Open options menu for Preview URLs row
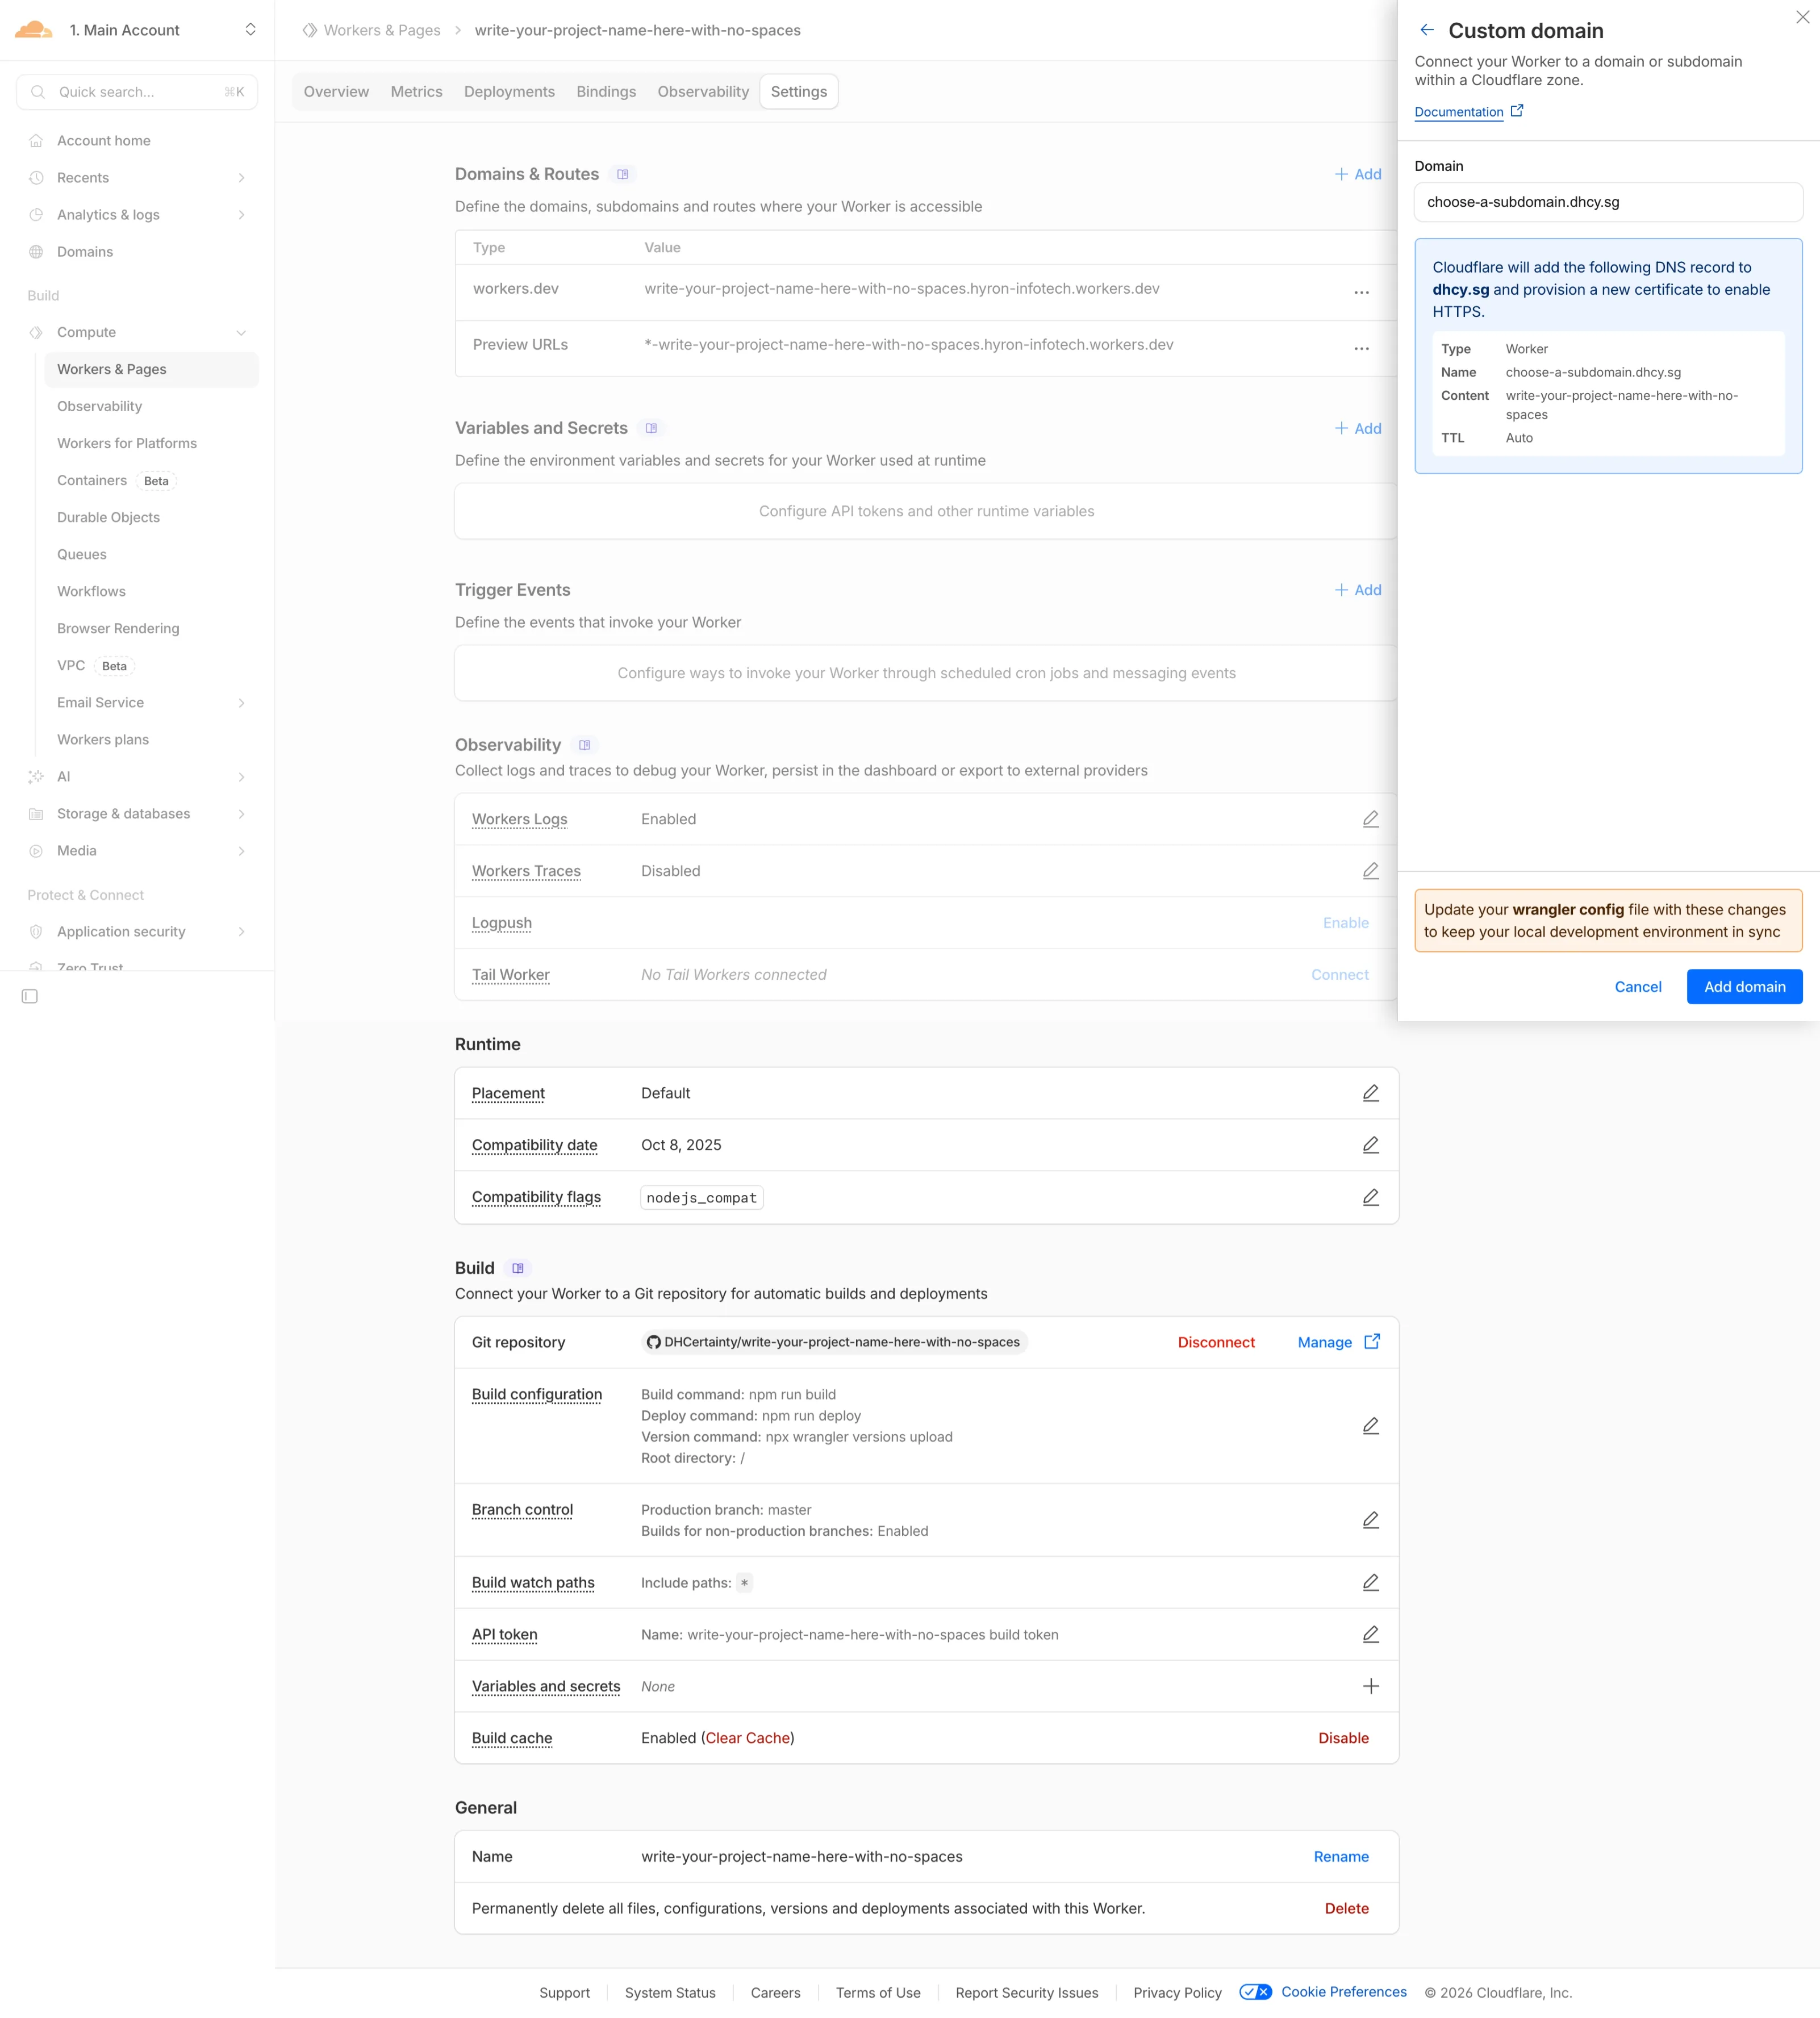The image size is (1820, 2018). (1362, 349)
